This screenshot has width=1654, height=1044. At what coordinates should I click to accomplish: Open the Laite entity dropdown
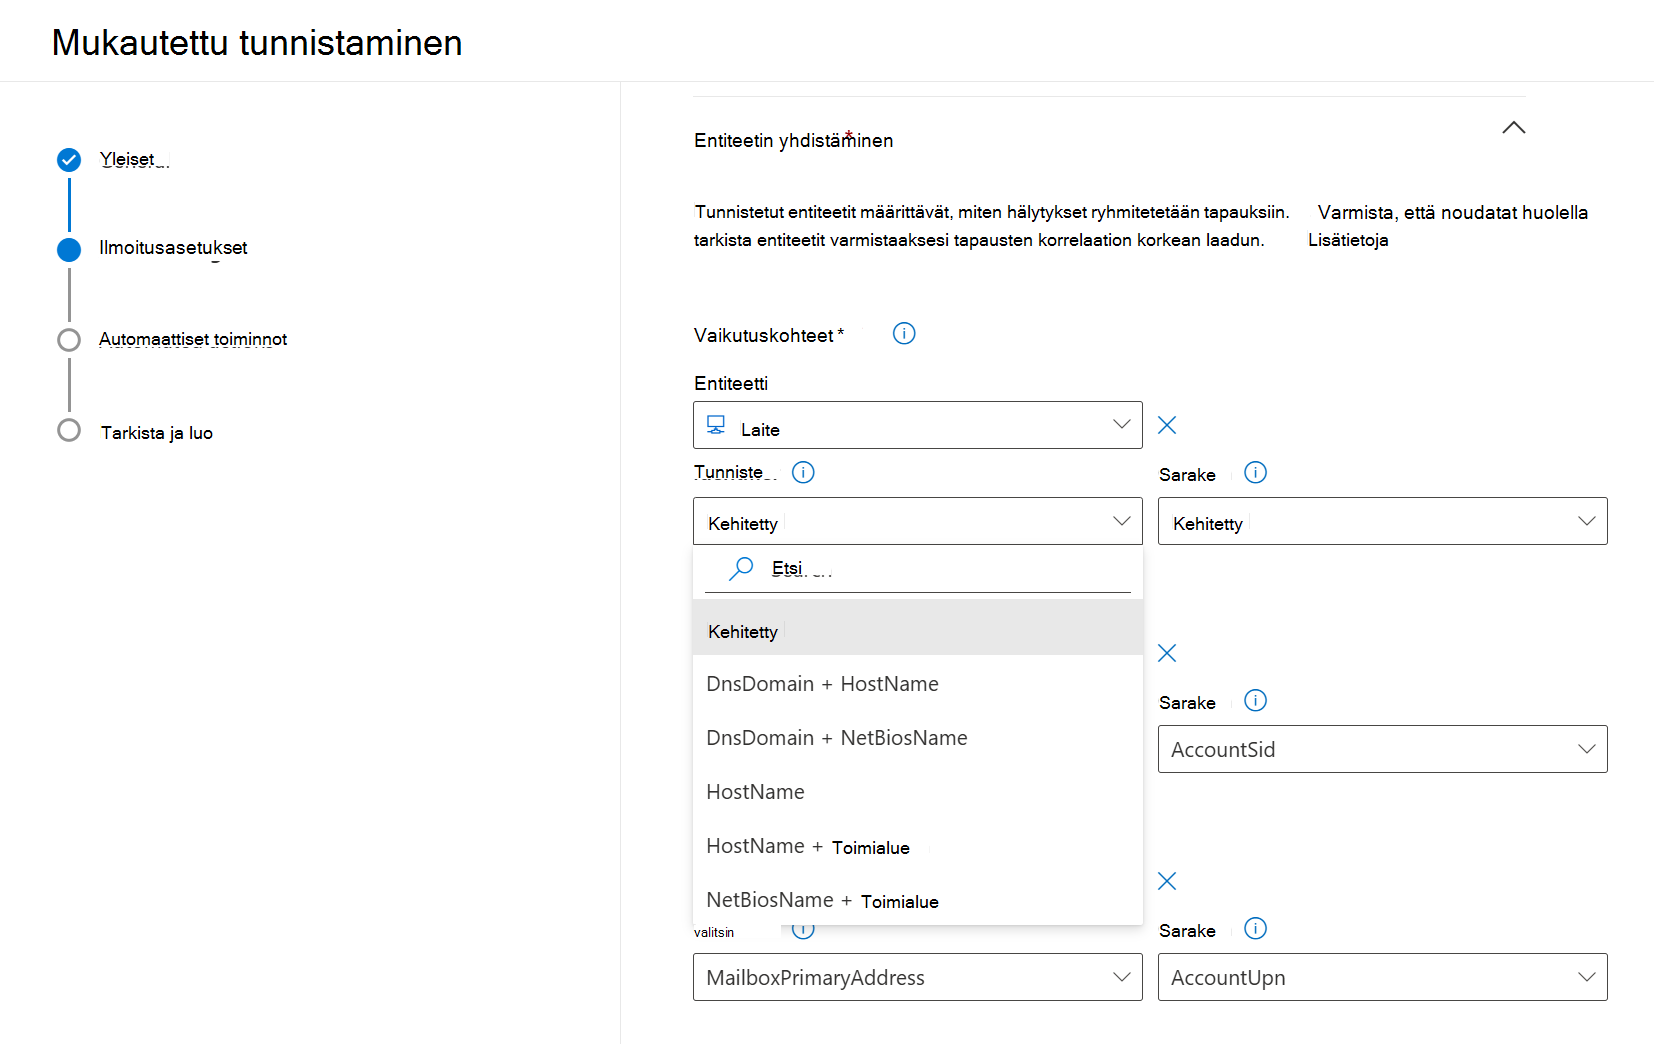click(917, 425)
